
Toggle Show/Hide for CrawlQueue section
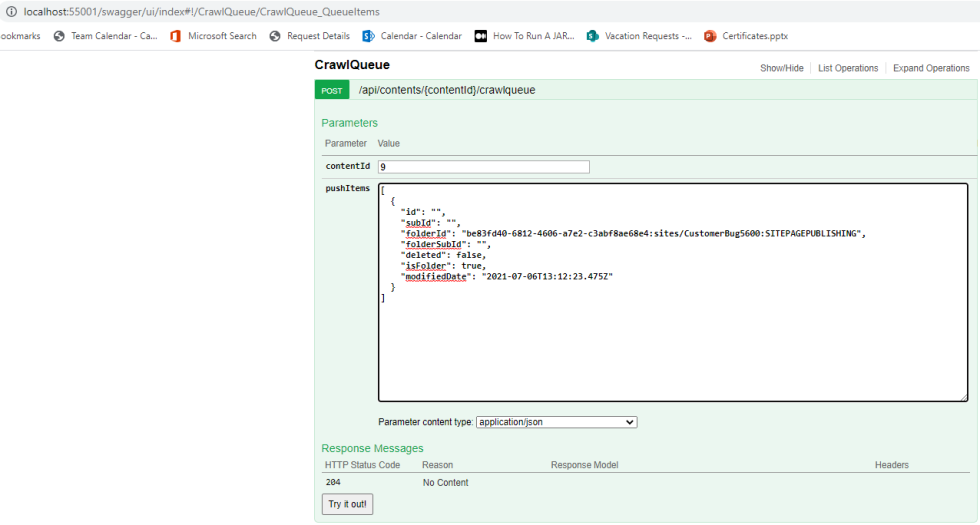tap(781, 68)
